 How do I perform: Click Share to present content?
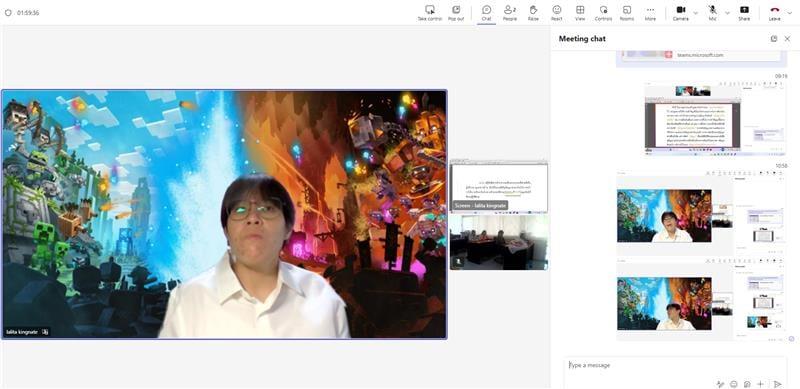coord(744,13)
